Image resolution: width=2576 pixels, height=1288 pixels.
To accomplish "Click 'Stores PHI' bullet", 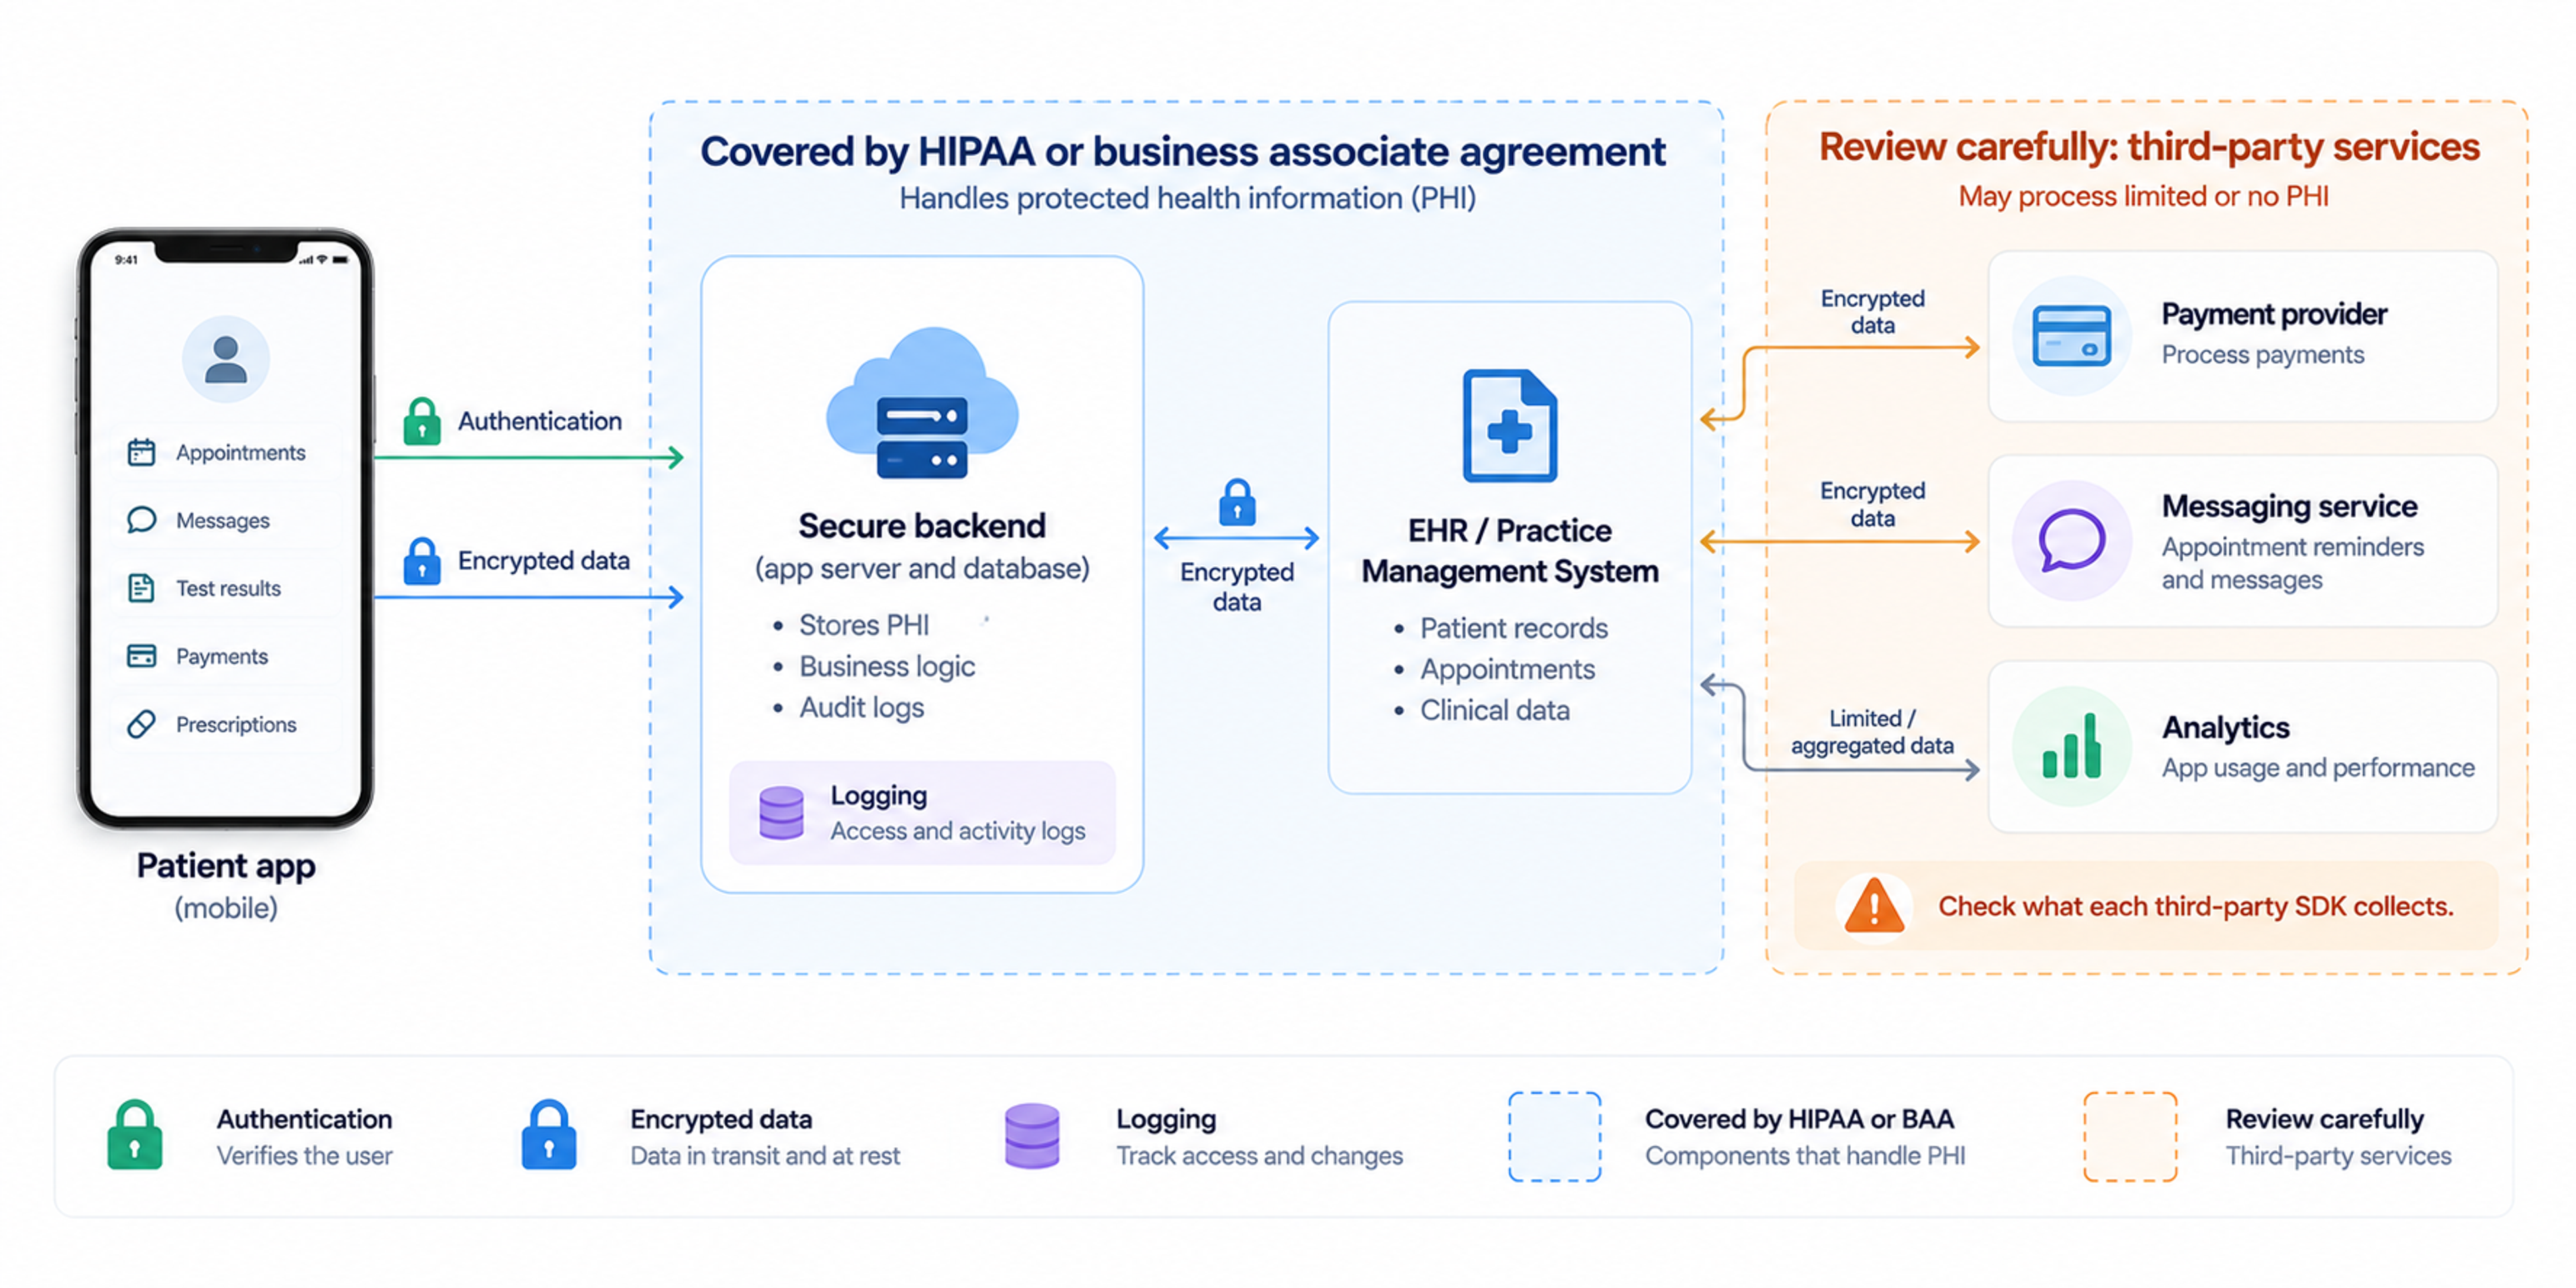I will click(864, 625).
